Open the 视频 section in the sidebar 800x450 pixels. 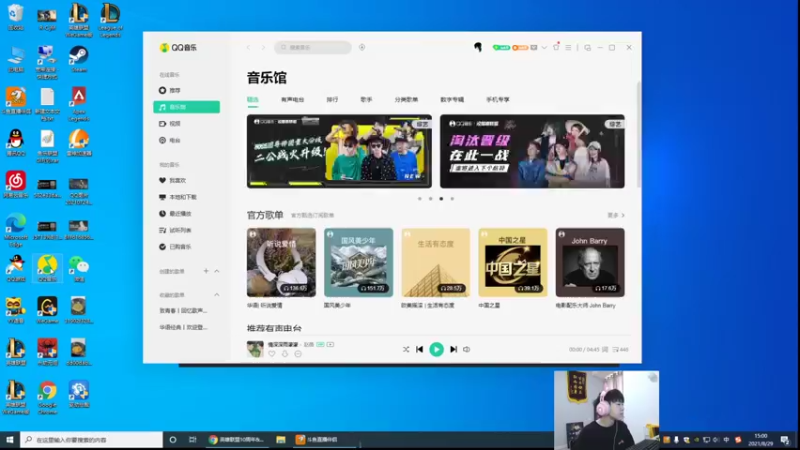coord(170,123)
